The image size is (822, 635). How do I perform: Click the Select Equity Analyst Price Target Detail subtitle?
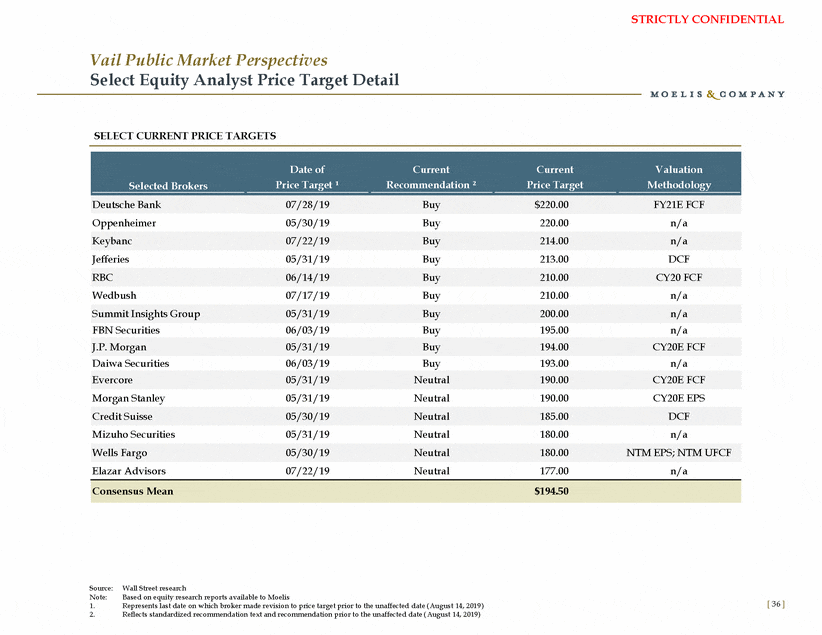pyautogui.click(x=244, y=80)
